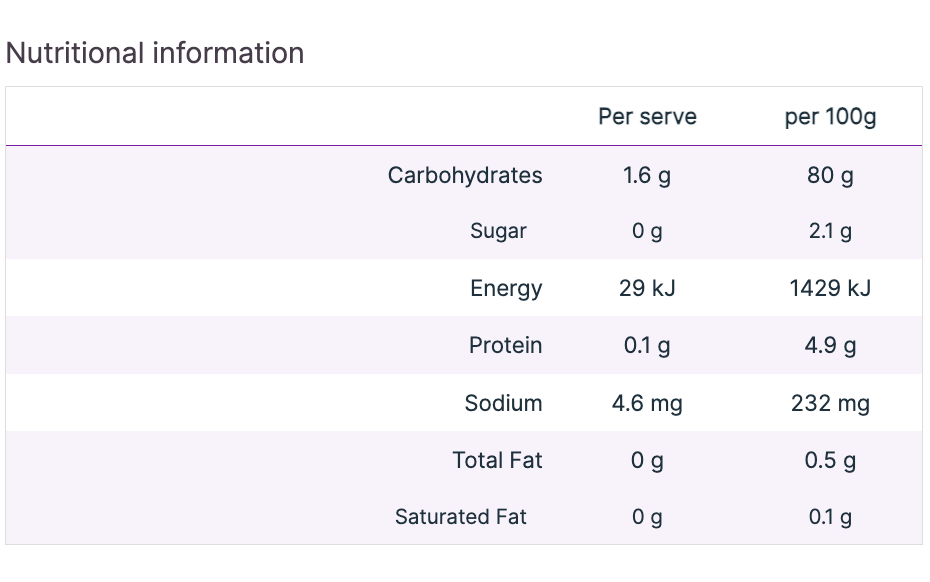Click the Saturated Fat row label
This screenshot has width=930, height=582.
pos(460,517)
